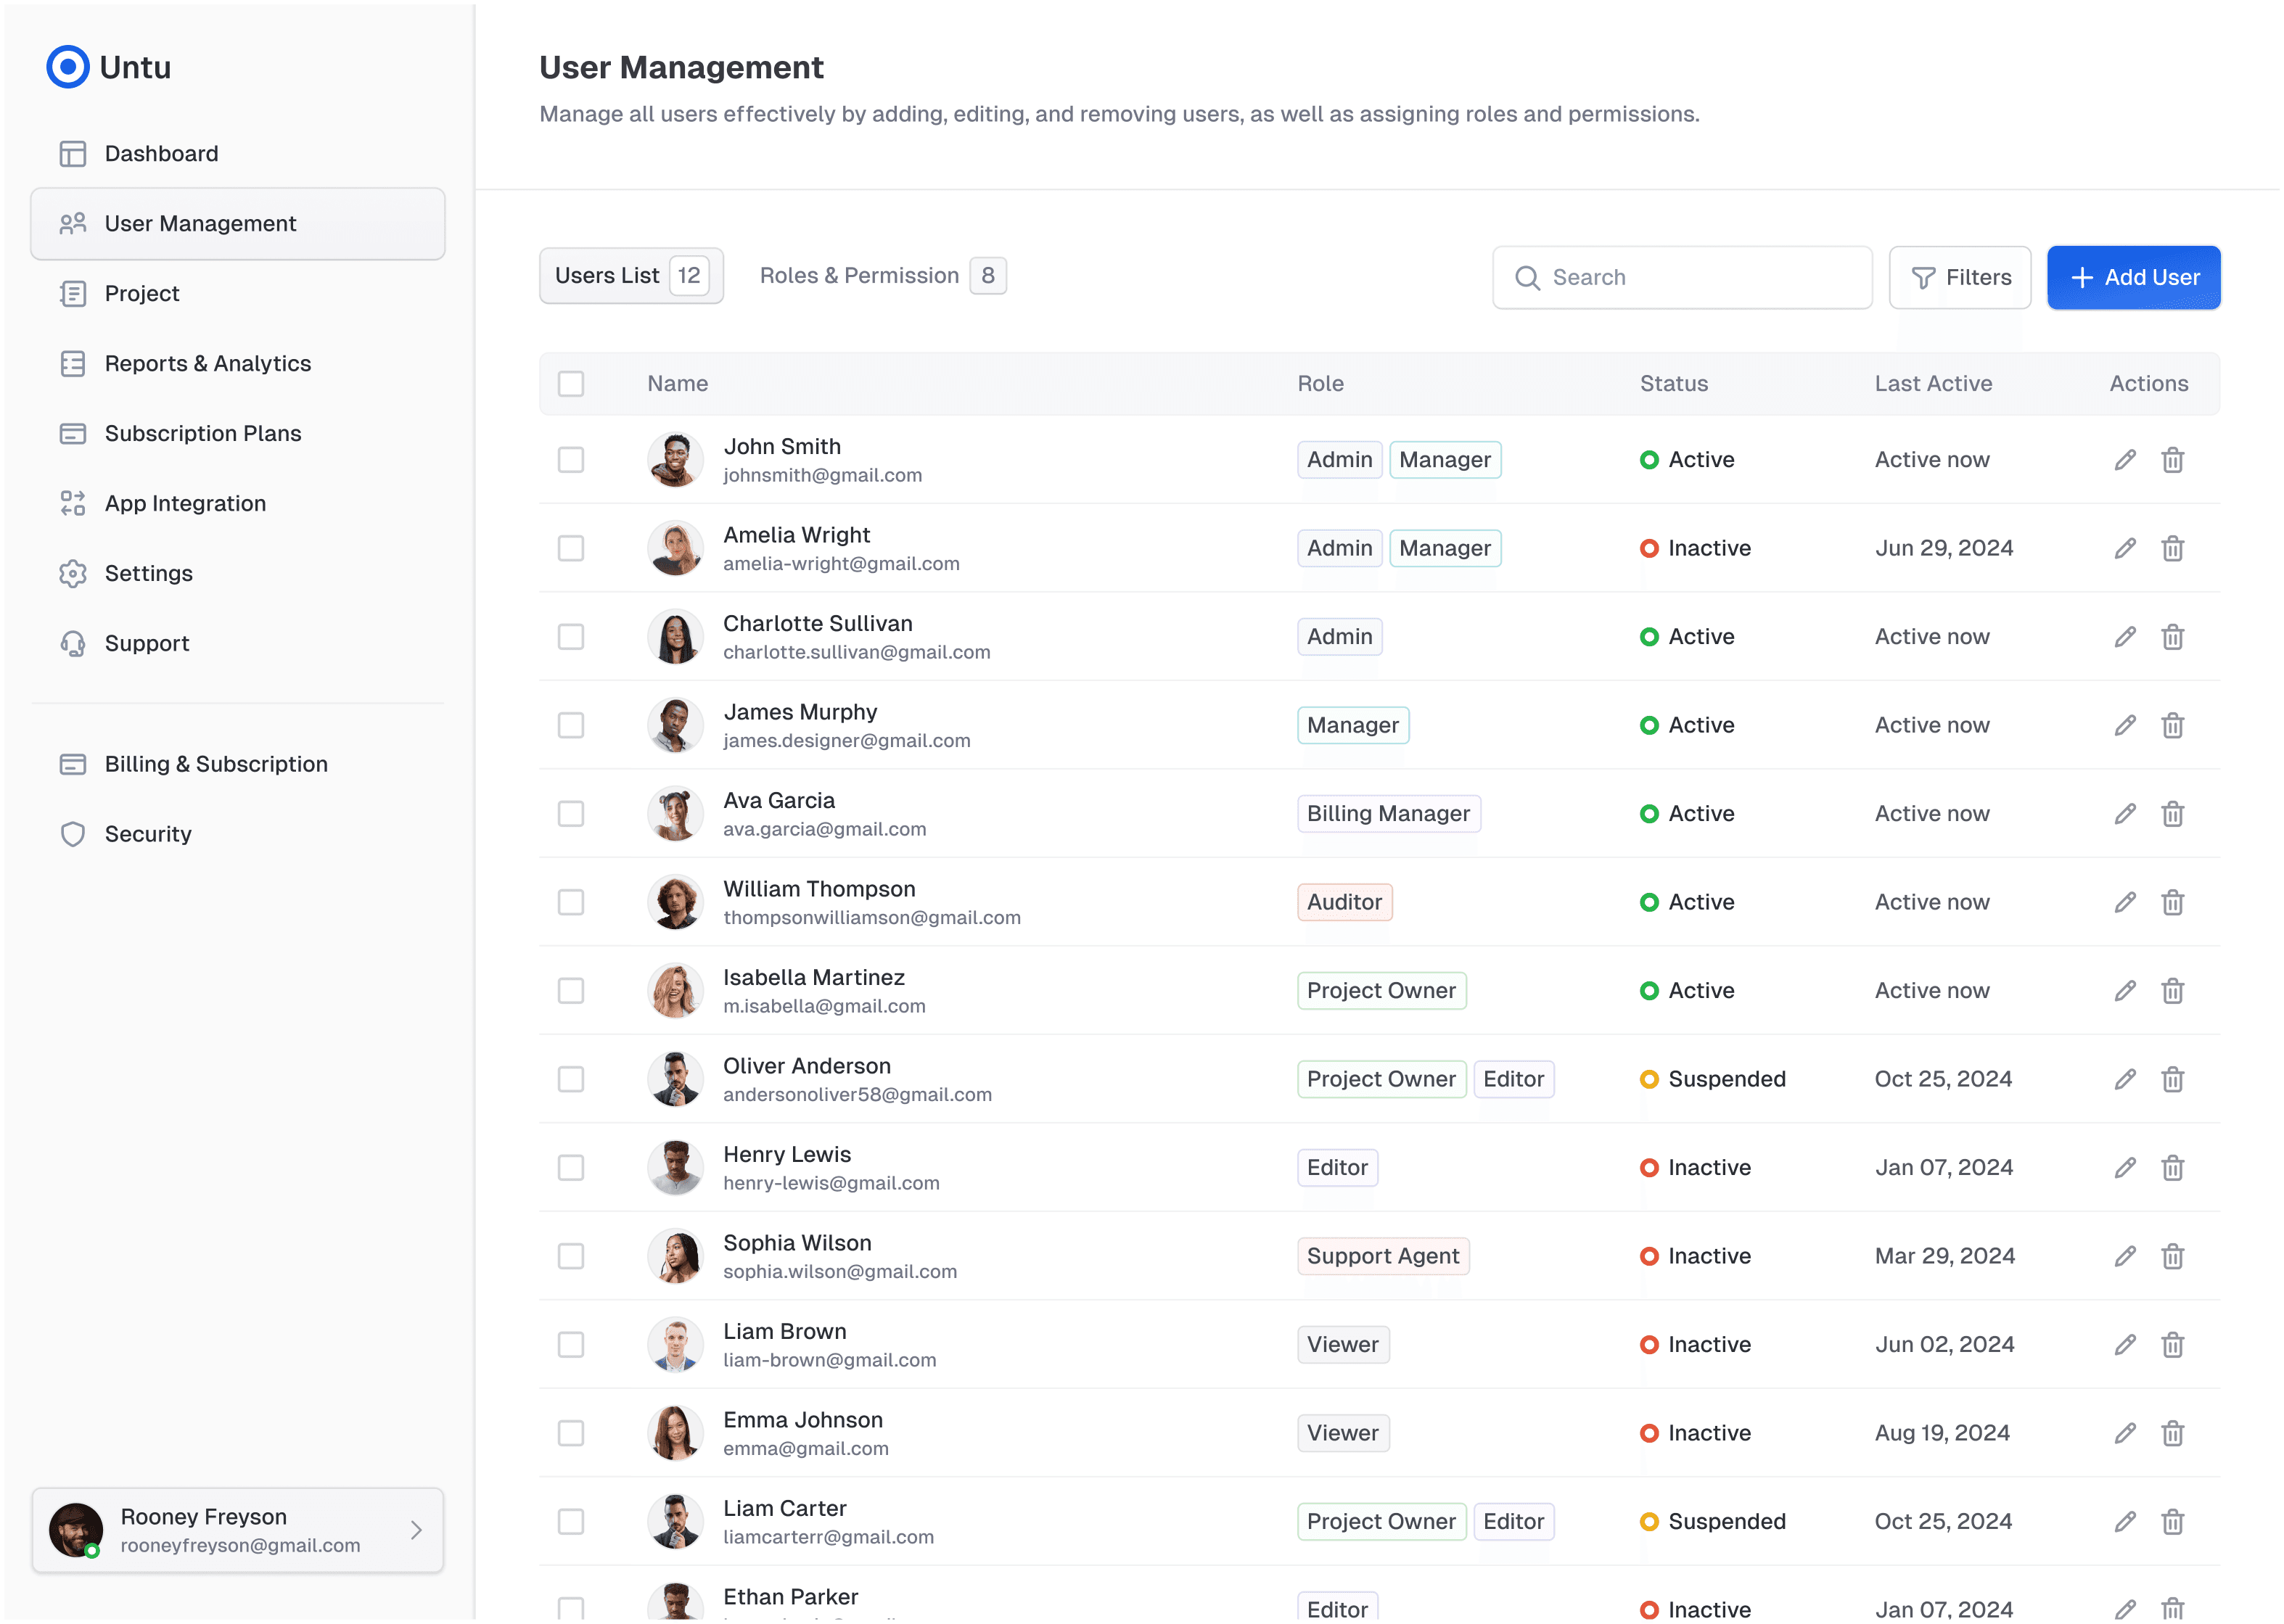This screenshot has width=2284, height=1624.
Task: Open Support via headset icon
Action: click(x=73, y=644)
